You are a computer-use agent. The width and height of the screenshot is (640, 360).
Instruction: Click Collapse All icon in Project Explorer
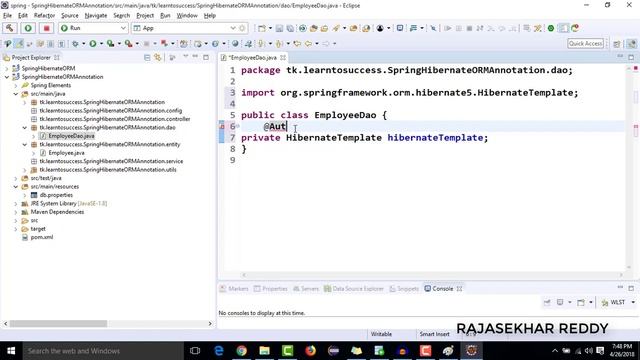coord(147,58)
